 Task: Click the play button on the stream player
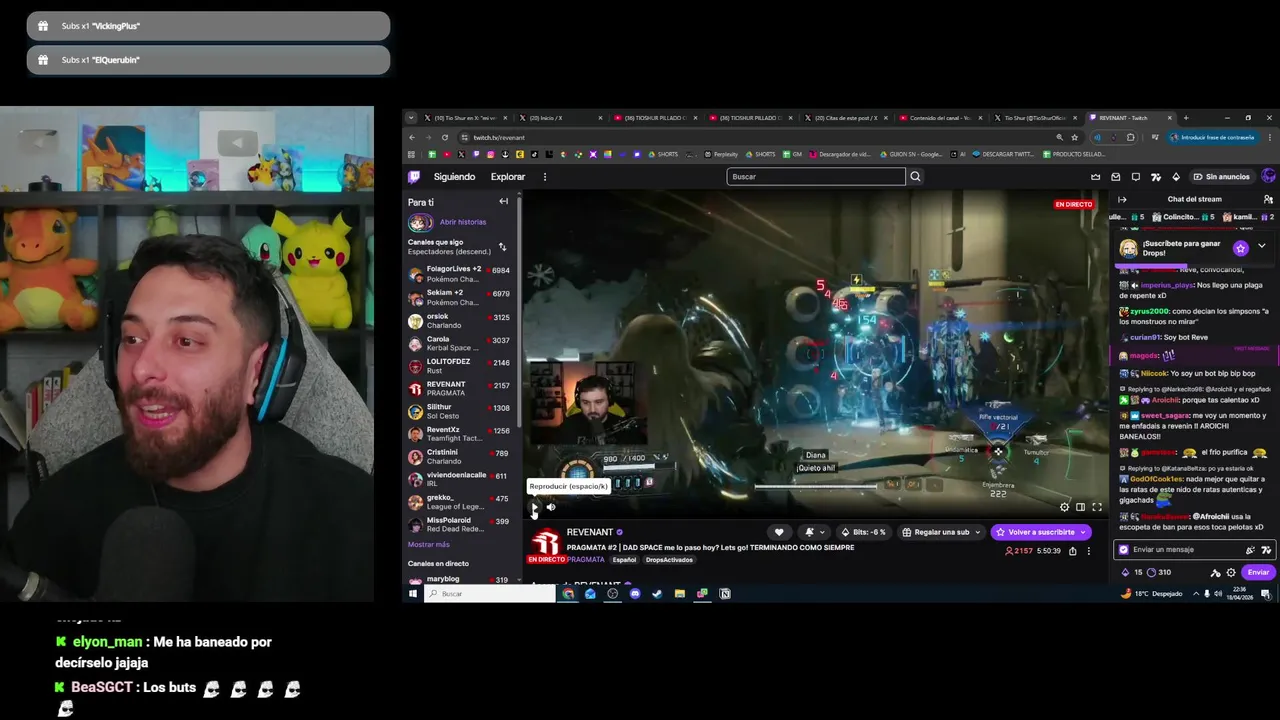[x=534, y=507]
